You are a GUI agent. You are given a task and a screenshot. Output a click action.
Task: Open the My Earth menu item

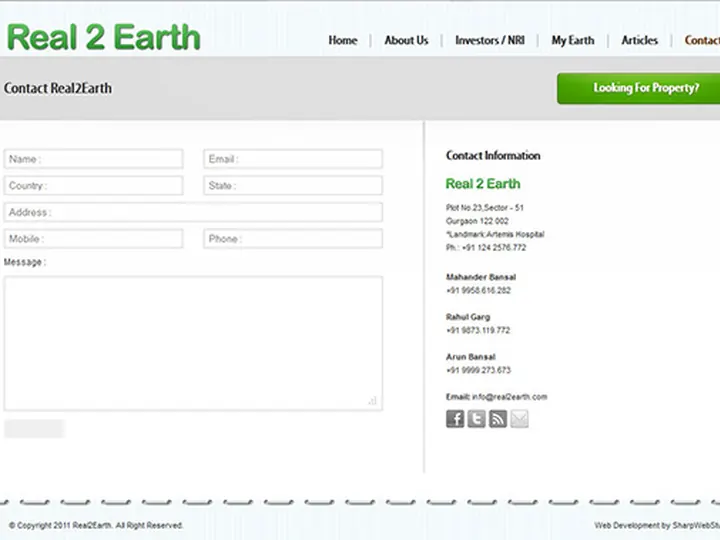pyautogui.click(x=573, y=40)
